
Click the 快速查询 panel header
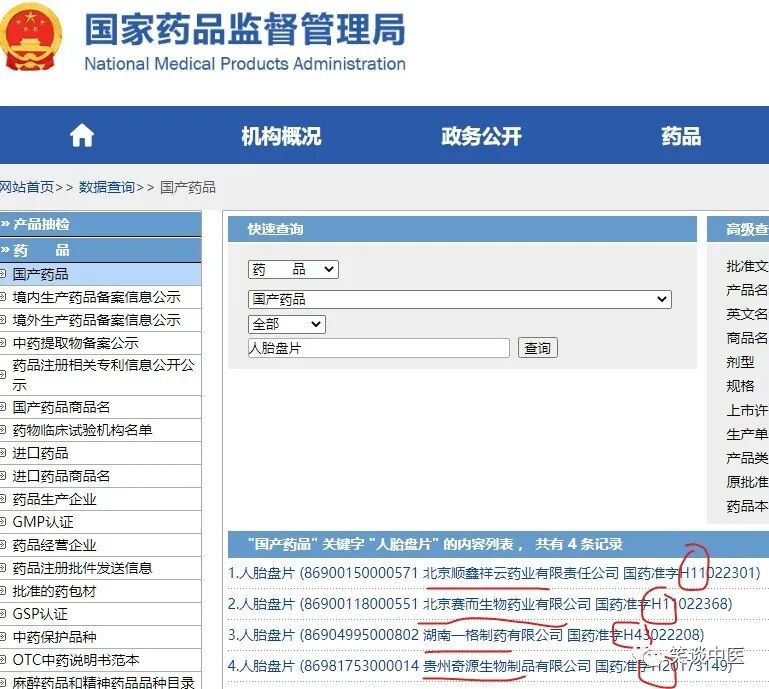click(x=462, y=229)
